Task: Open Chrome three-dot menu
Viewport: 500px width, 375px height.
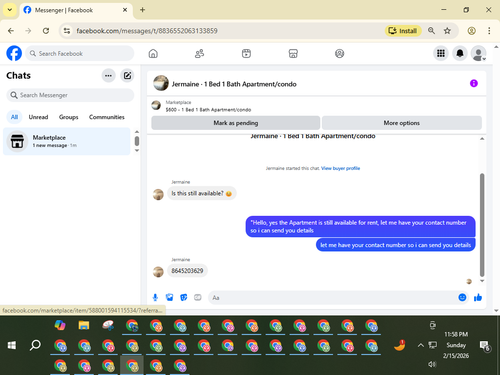Action: point(489,31)
